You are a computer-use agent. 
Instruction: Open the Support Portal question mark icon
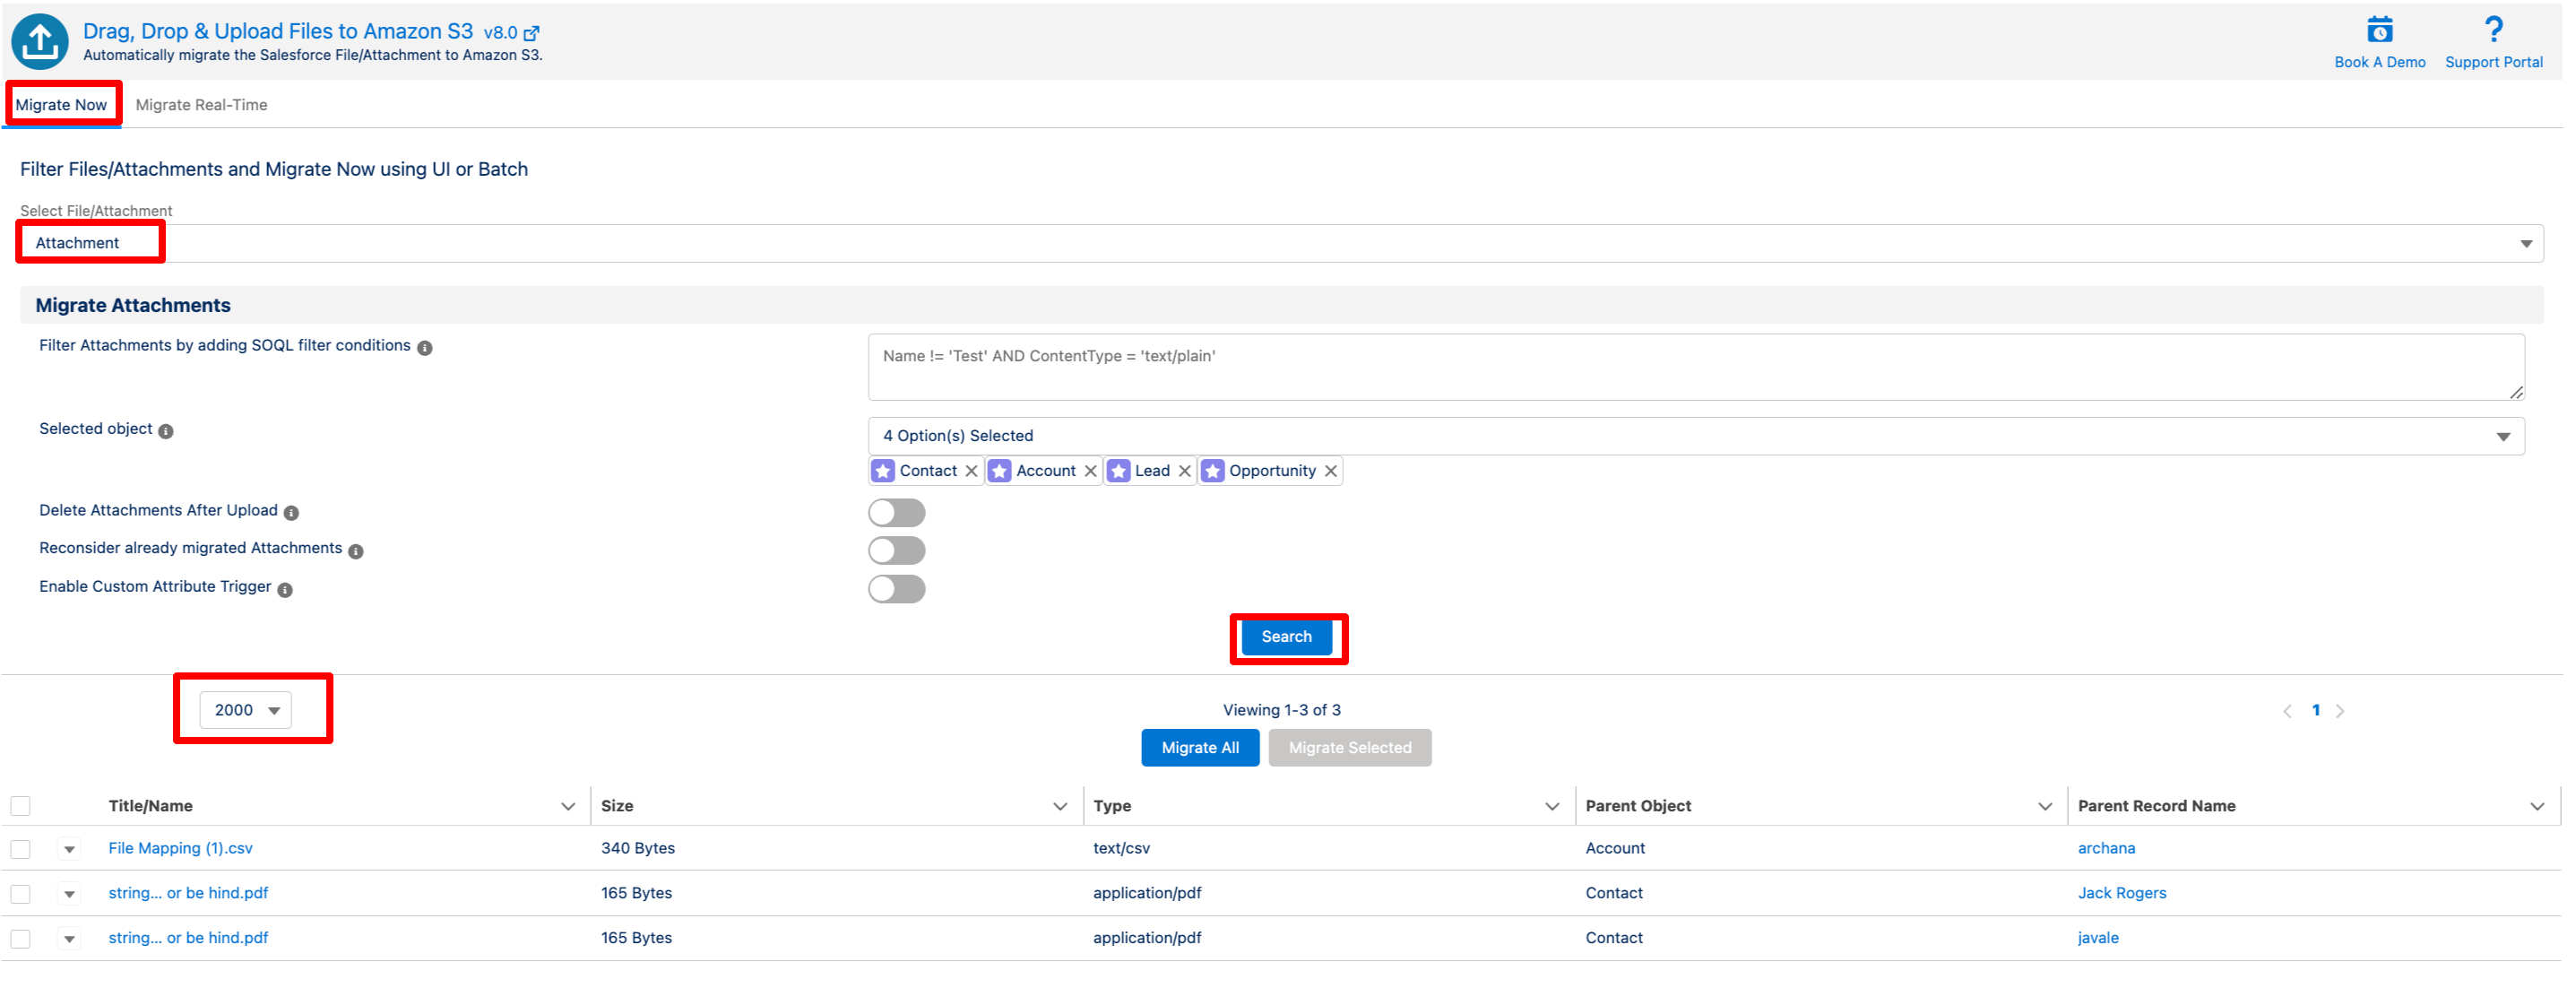pyautogui.click(x=2493, y=30)
